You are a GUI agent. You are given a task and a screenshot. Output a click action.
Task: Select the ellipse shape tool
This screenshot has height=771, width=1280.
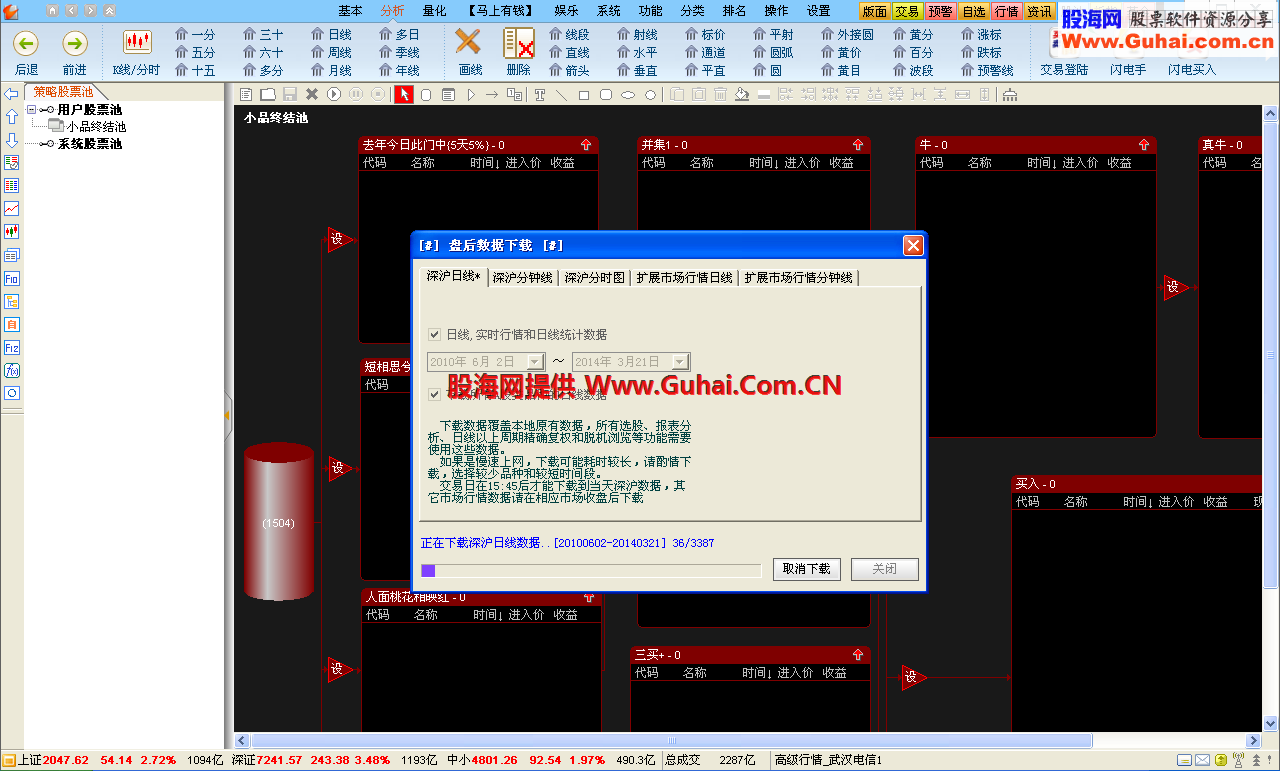pyautogui.click(x=628, y=94)
